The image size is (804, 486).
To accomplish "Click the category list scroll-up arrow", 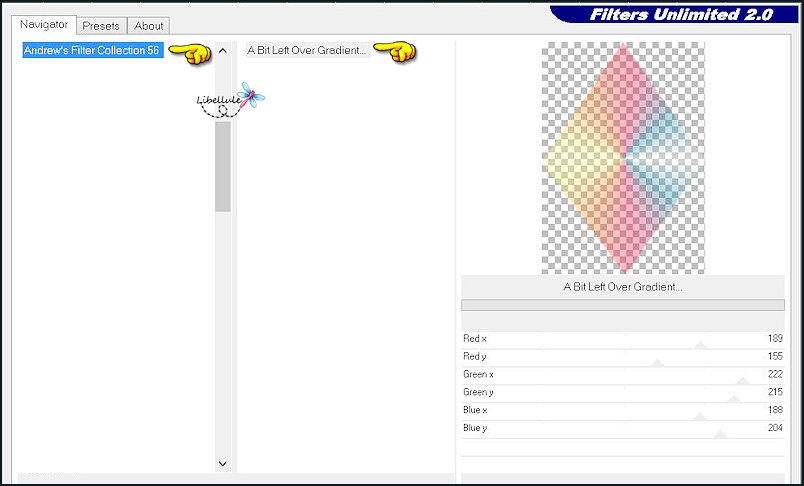I will (223, 50).
